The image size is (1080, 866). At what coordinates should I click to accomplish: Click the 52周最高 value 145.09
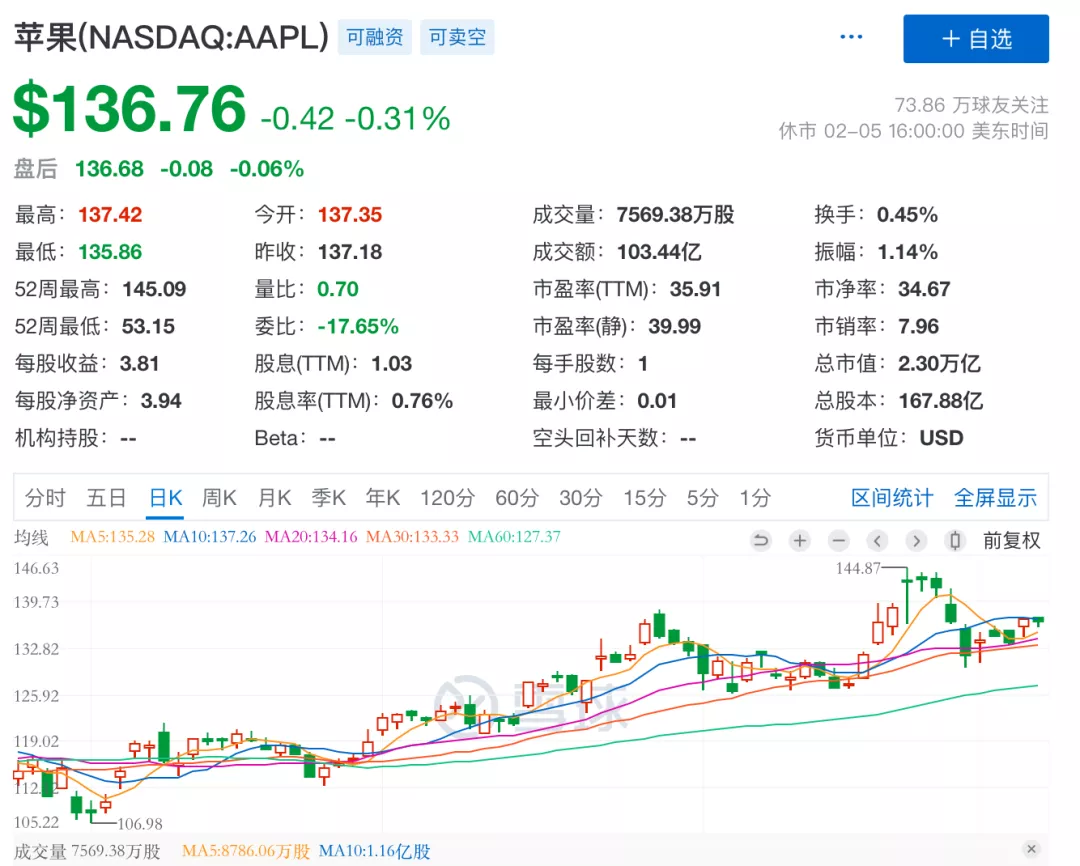click(154, 289)
